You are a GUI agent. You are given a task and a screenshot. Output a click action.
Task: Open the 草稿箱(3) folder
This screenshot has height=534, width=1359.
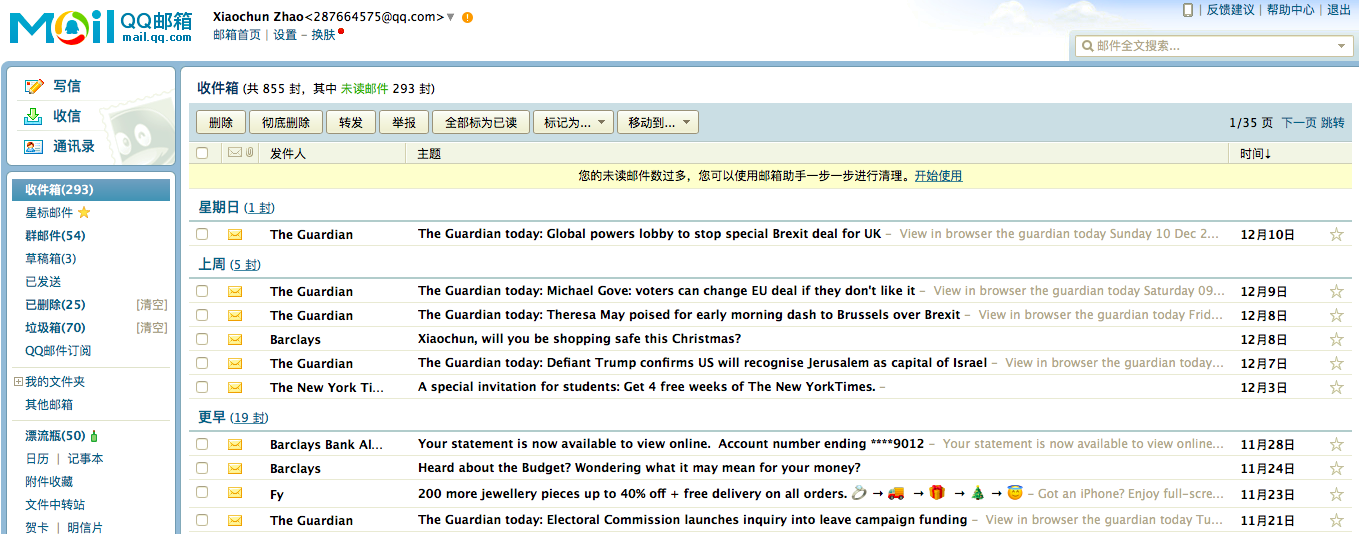point(50,259)
